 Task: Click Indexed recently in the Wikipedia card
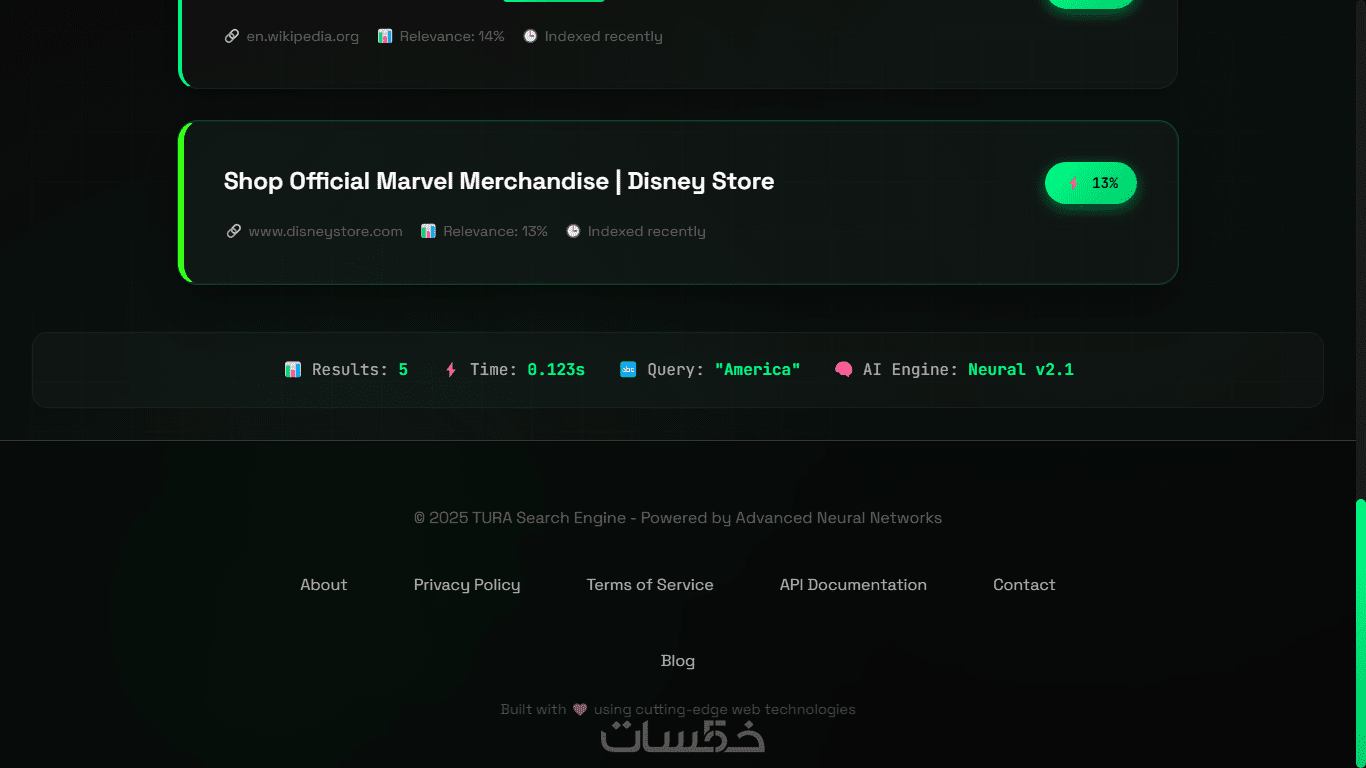coord(604,36)
